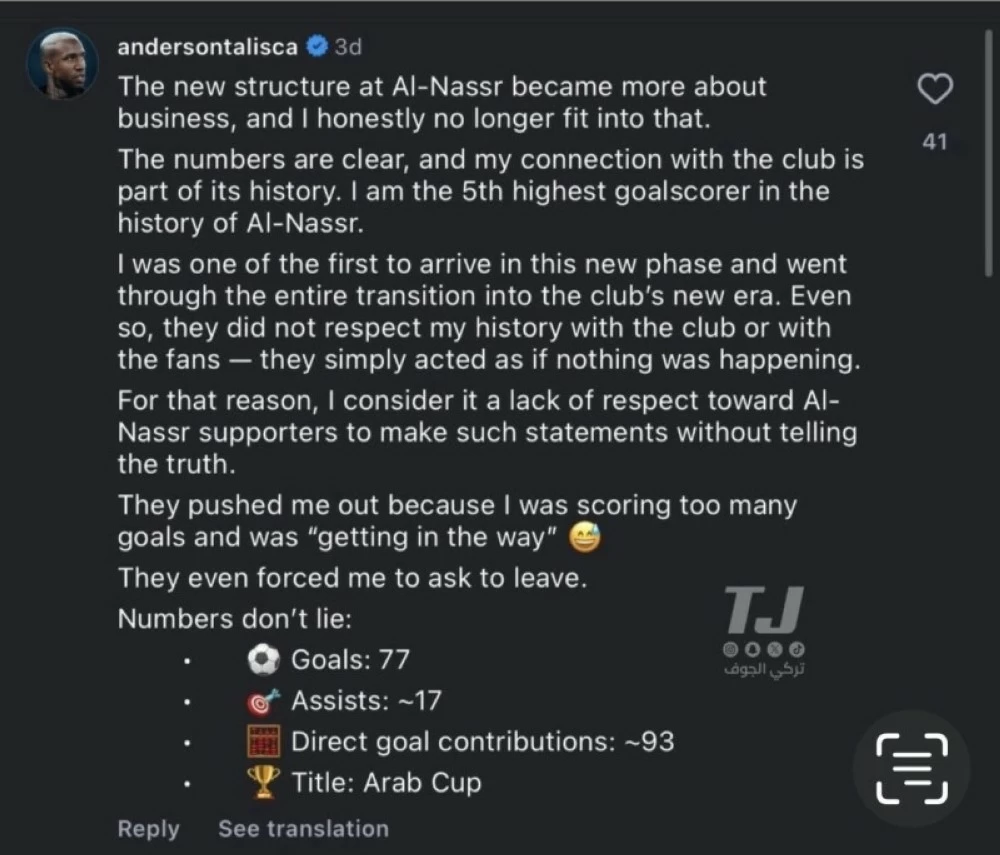
Task: Click the "Numbers don't lie:" line
Action: 235,619
